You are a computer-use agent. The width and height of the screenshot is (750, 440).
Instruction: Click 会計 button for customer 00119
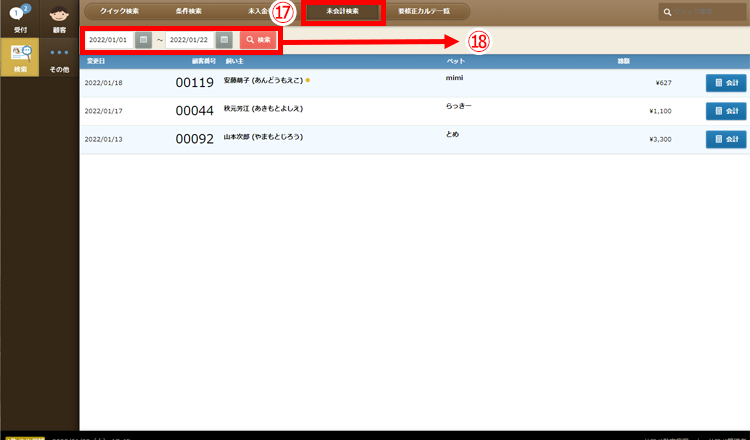point(726,83)
